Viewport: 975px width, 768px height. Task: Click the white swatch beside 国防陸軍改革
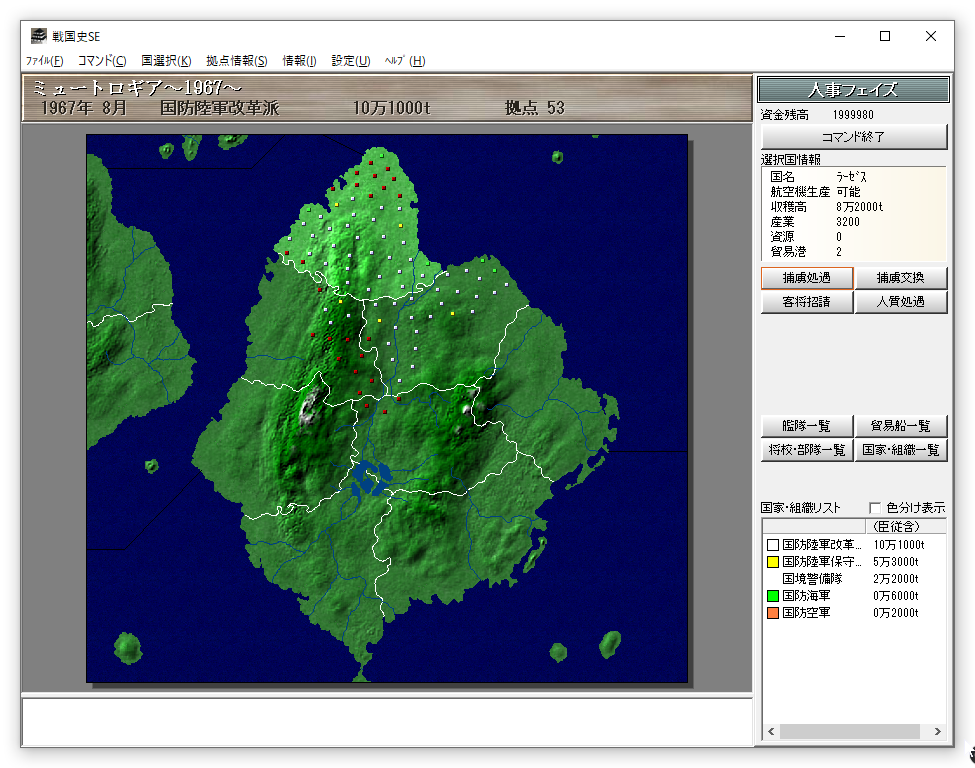(x=772, y=545)
